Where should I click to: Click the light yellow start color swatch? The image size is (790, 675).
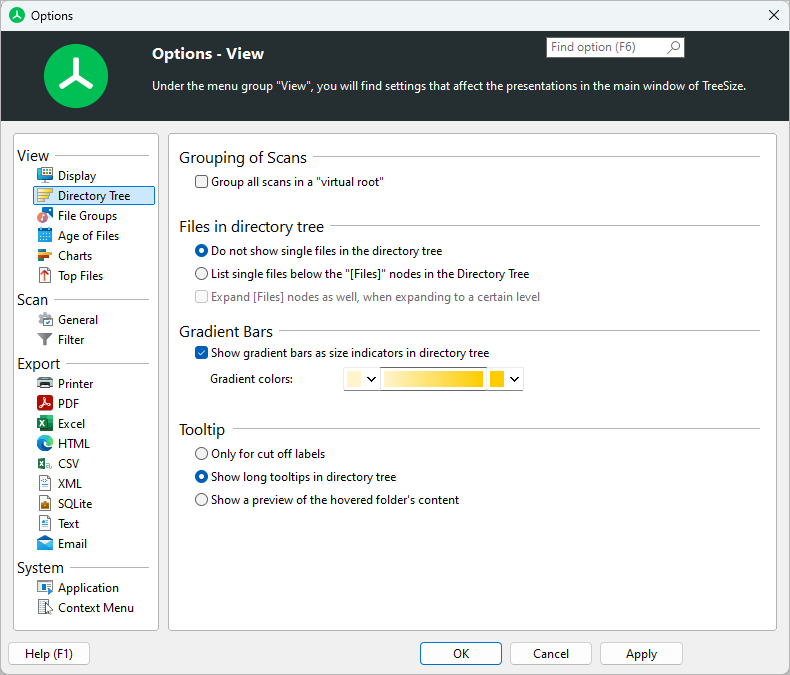(354, 379)
